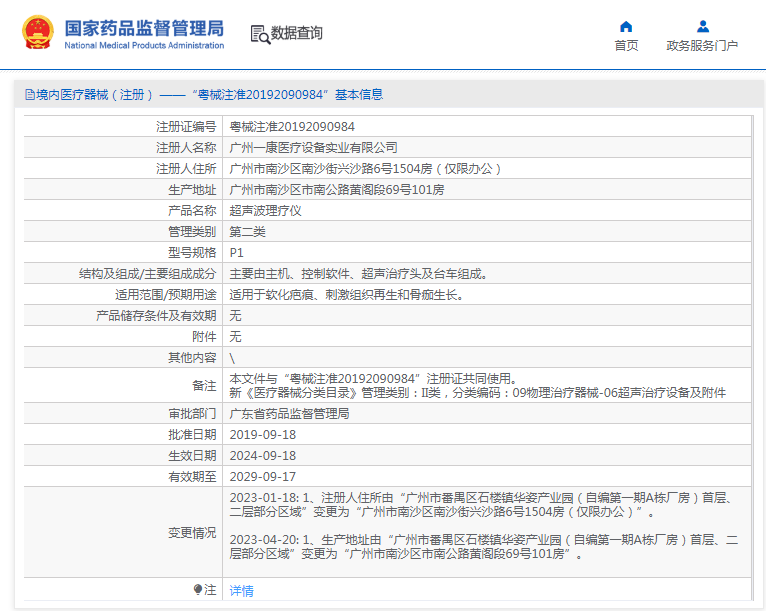
Task: Click the lightbulb icon beside 注
Action: [x=197, y=590]
